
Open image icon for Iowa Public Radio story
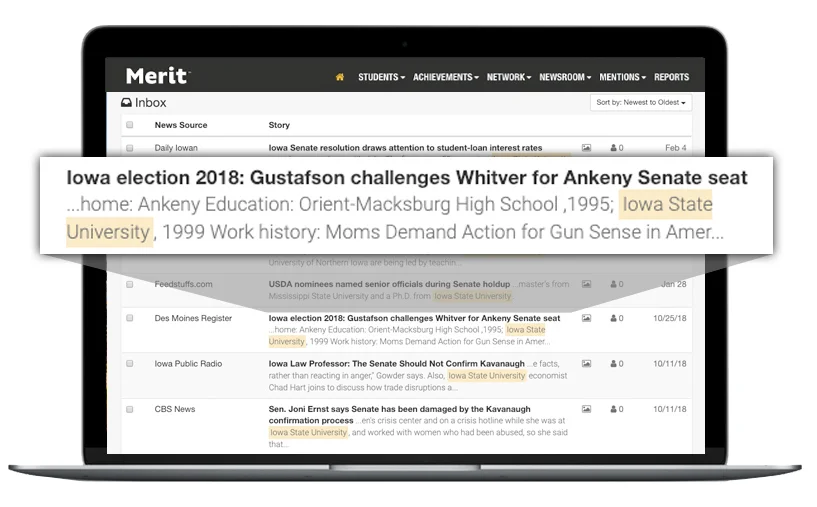586,363
